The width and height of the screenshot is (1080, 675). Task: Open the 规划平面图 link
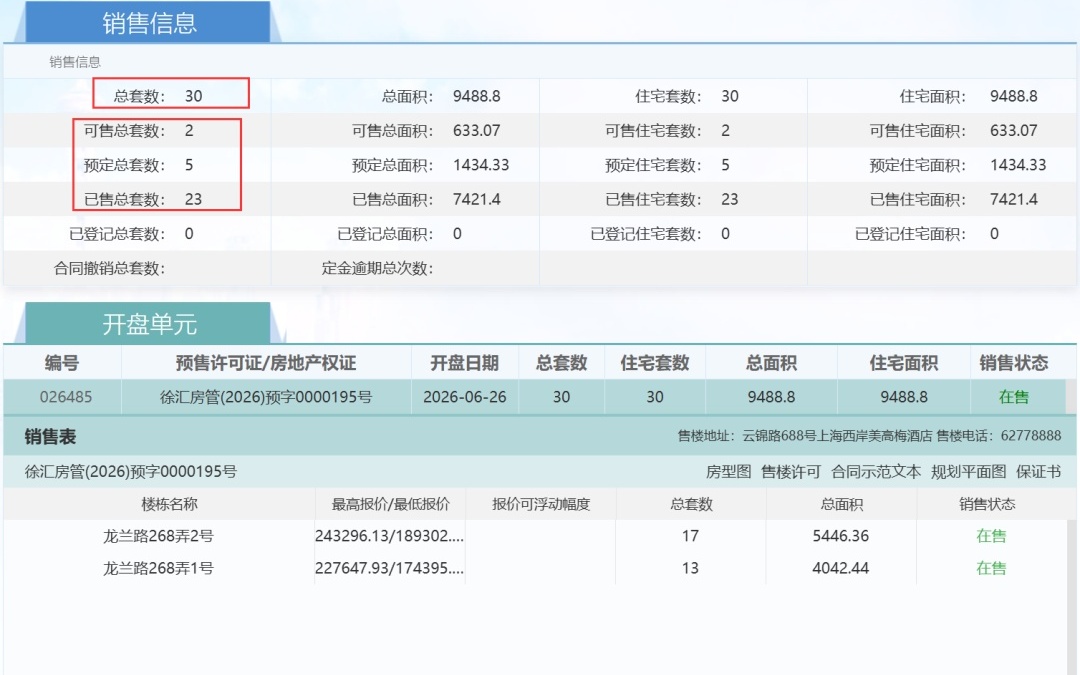click(968, 472)
